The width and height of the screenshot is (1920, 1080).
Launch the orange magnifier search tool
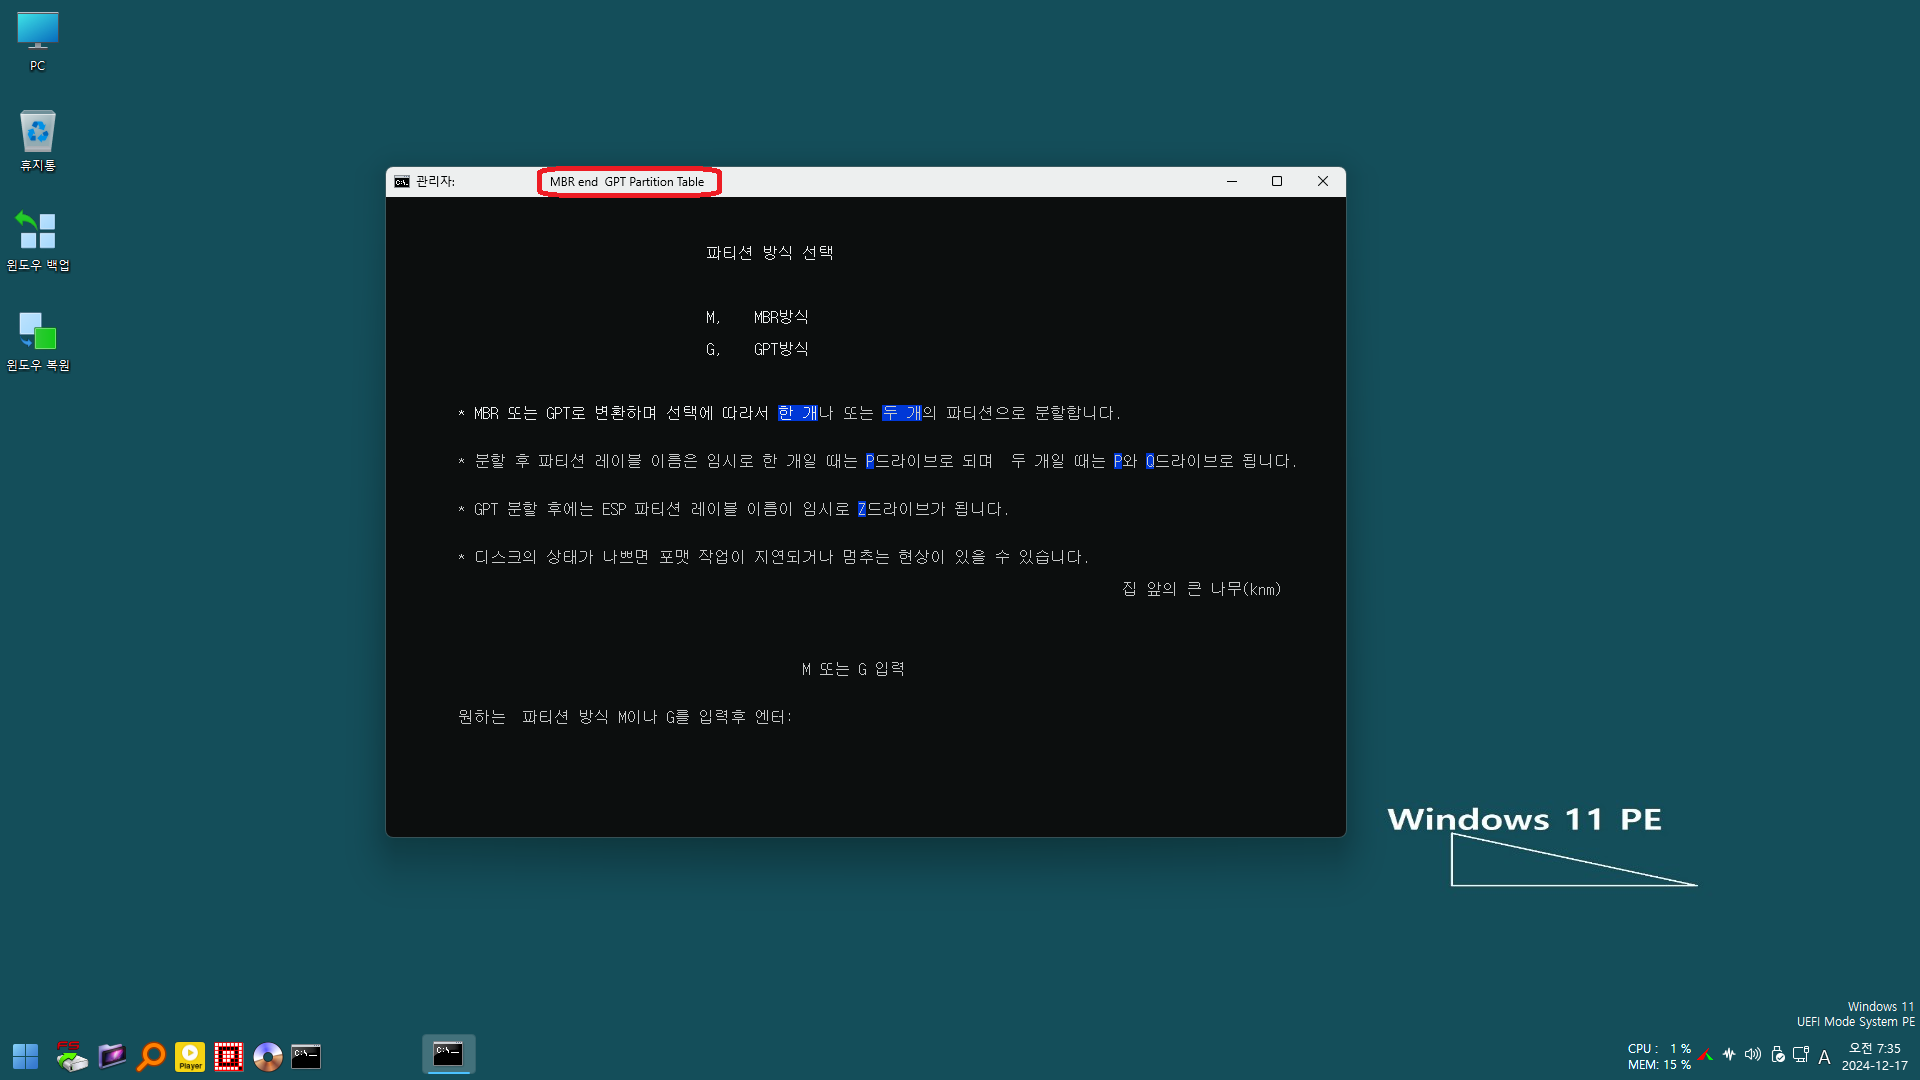coord(151,1056)
